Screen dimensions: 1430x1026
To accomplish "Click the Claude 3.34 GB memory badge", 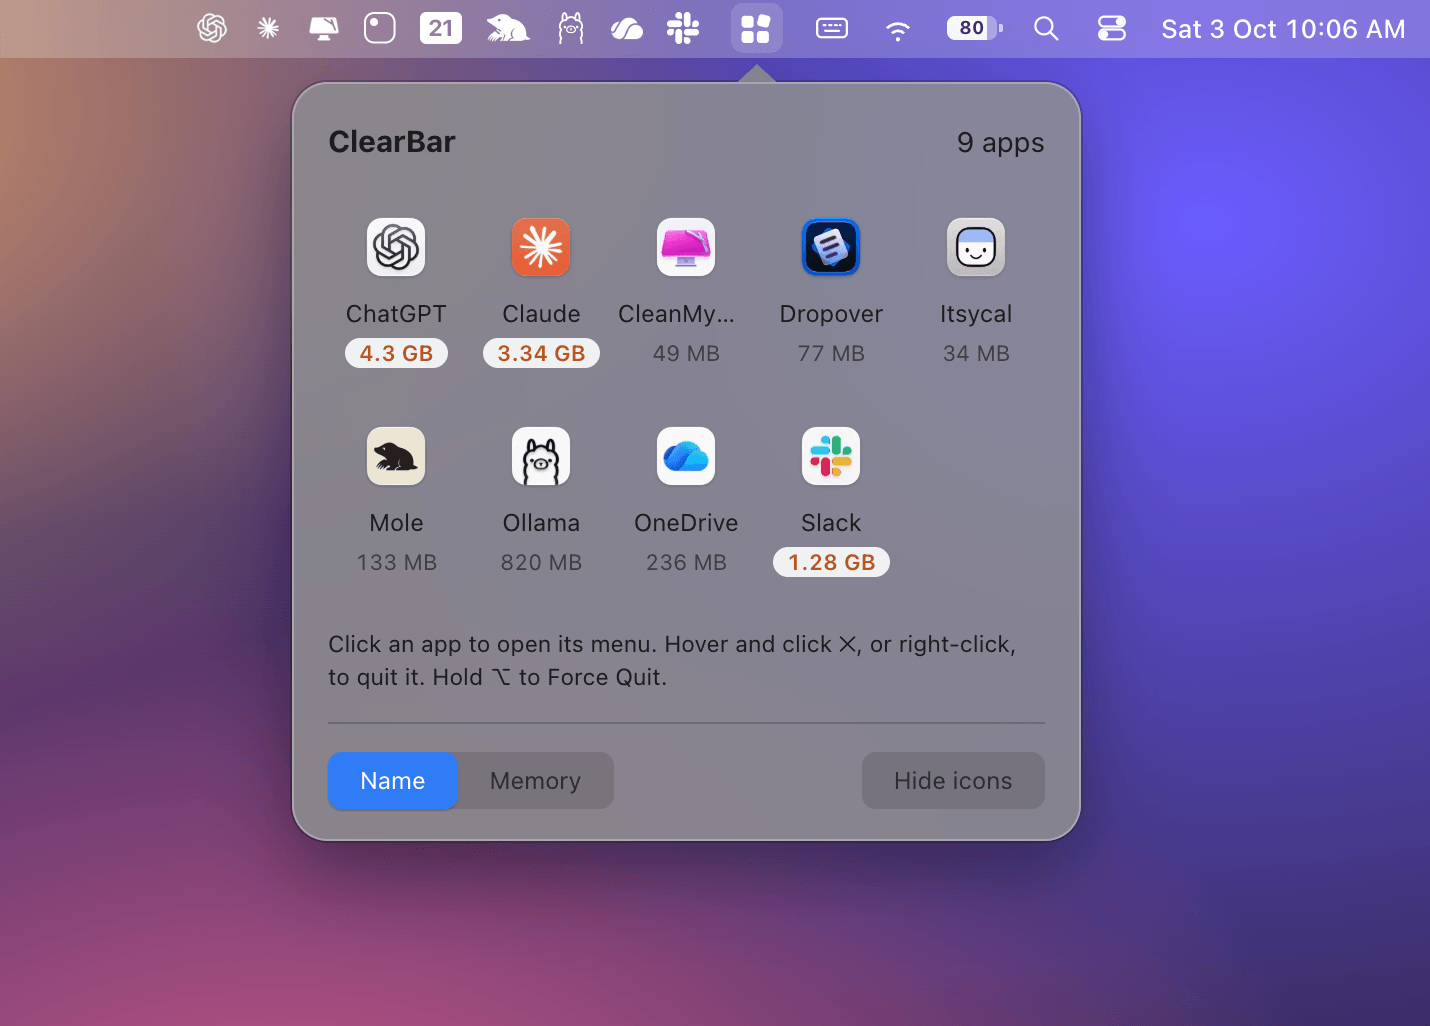I will (541, 353).
